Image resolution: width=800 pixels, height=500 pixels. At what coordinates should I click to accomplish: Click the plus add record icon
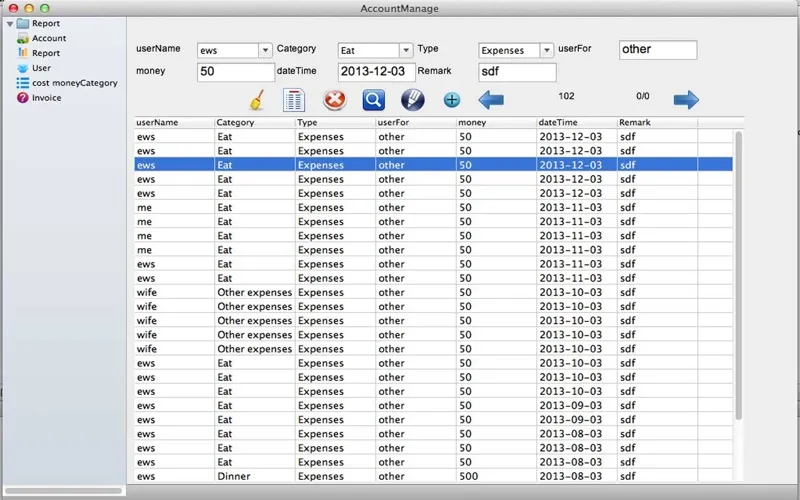click(x=452, y=100)
